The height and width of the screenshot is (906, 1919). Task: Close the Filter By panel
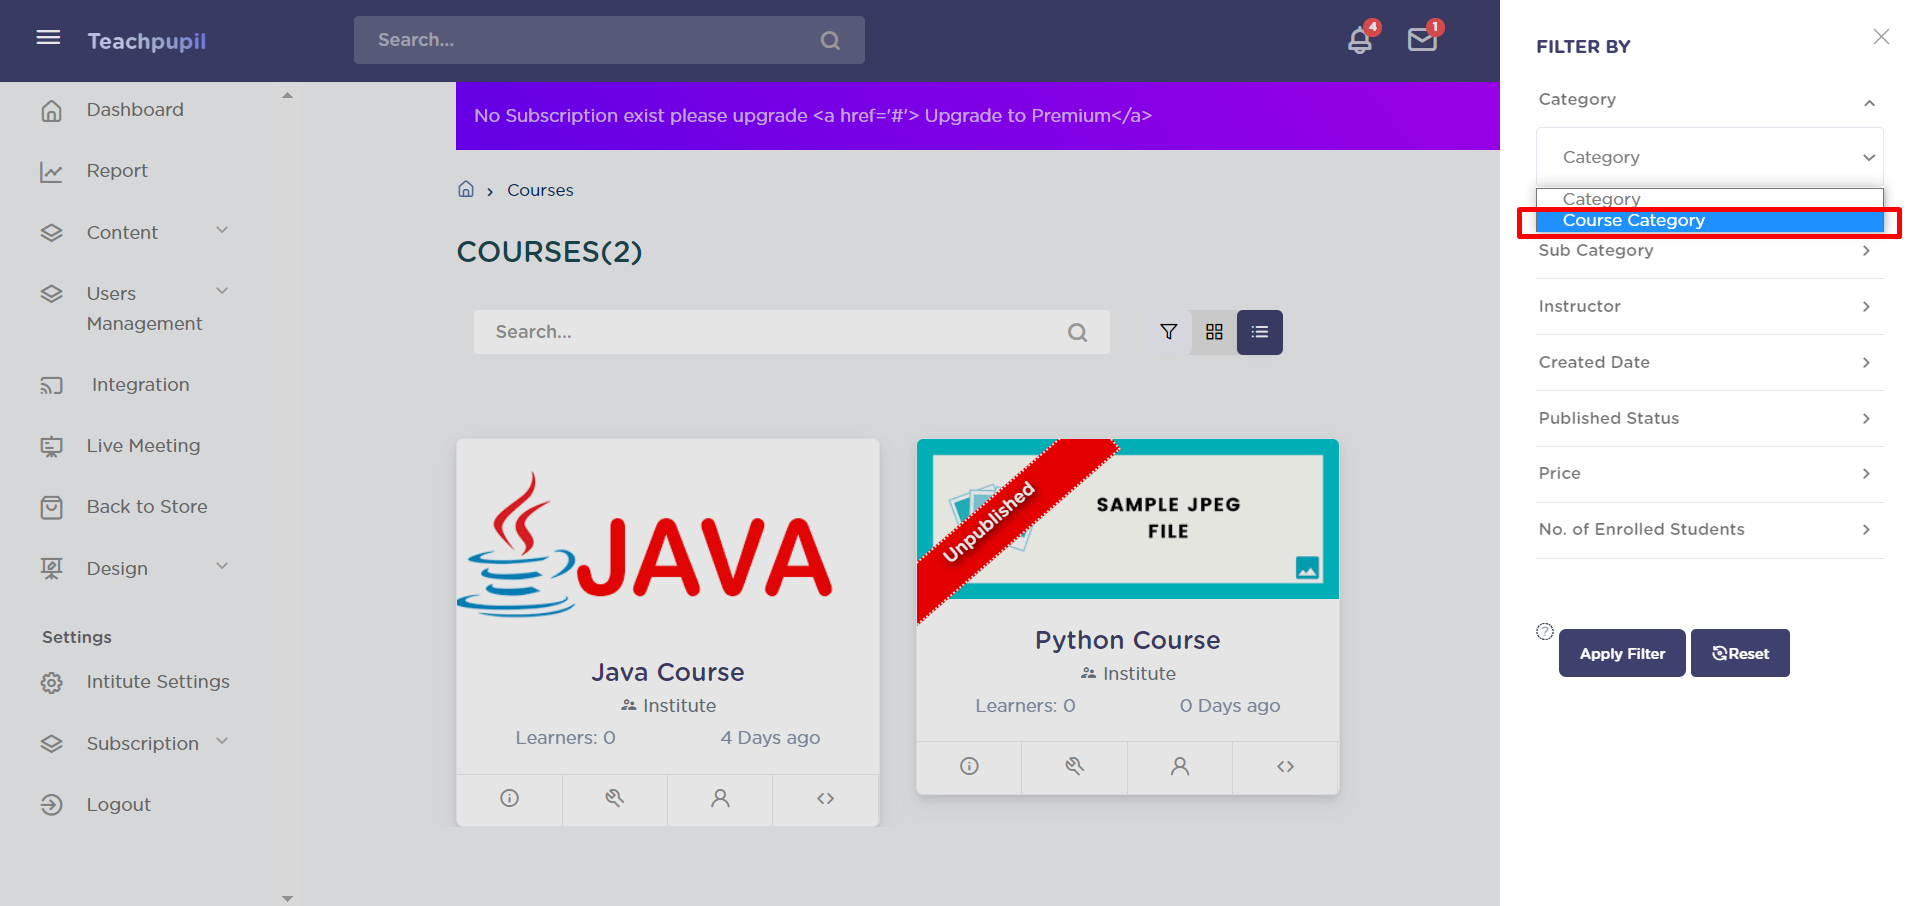[x=1881, y=37]
